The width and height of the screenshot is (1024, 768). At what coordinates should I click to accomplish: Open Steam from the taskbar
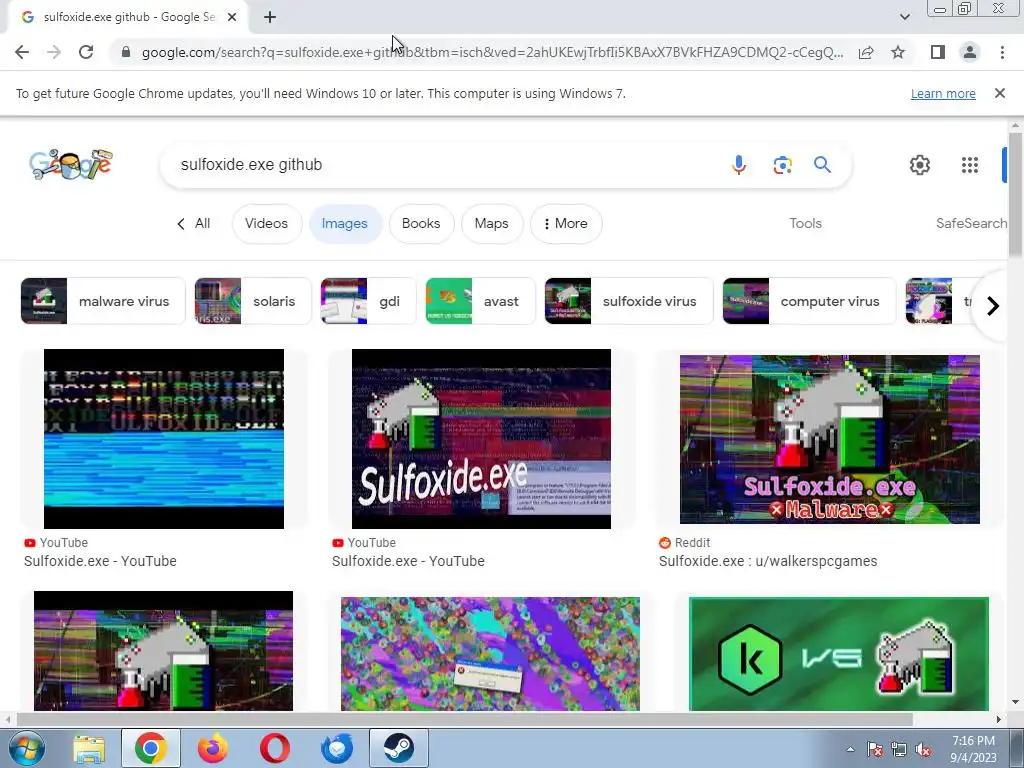pyautogui.click(x=399, y=748)
